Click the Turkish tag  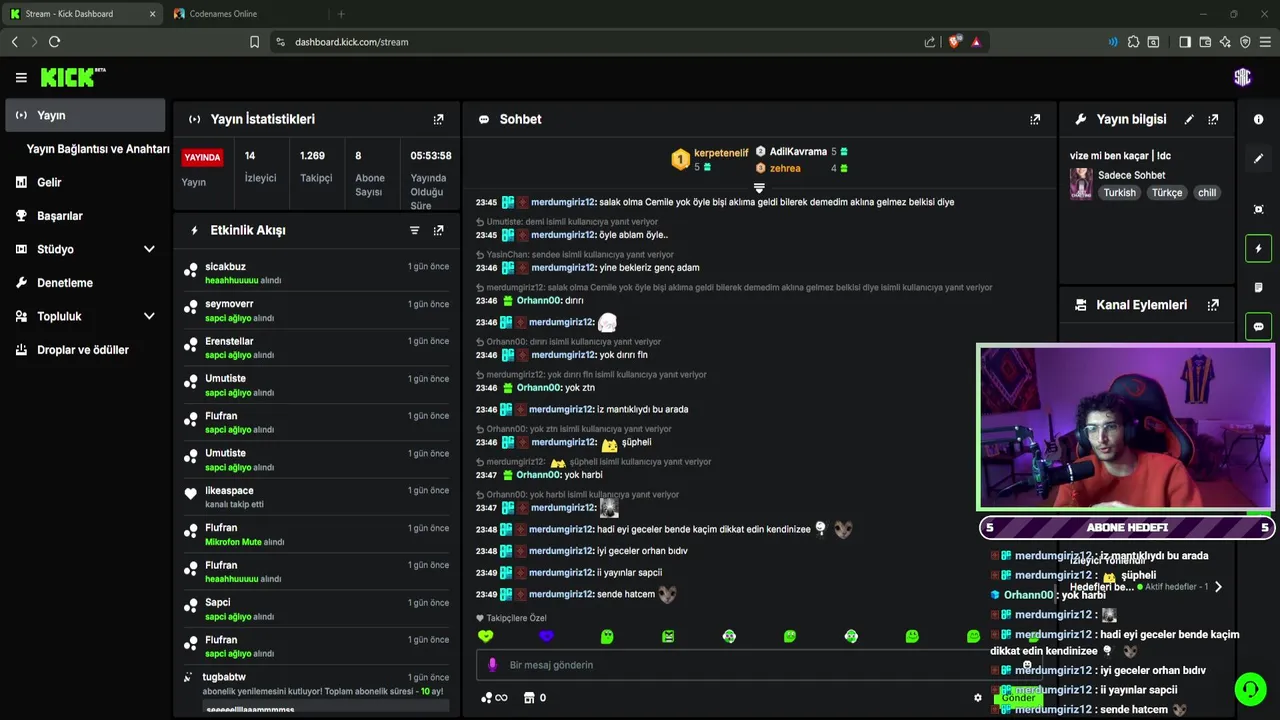point(1119,193)
